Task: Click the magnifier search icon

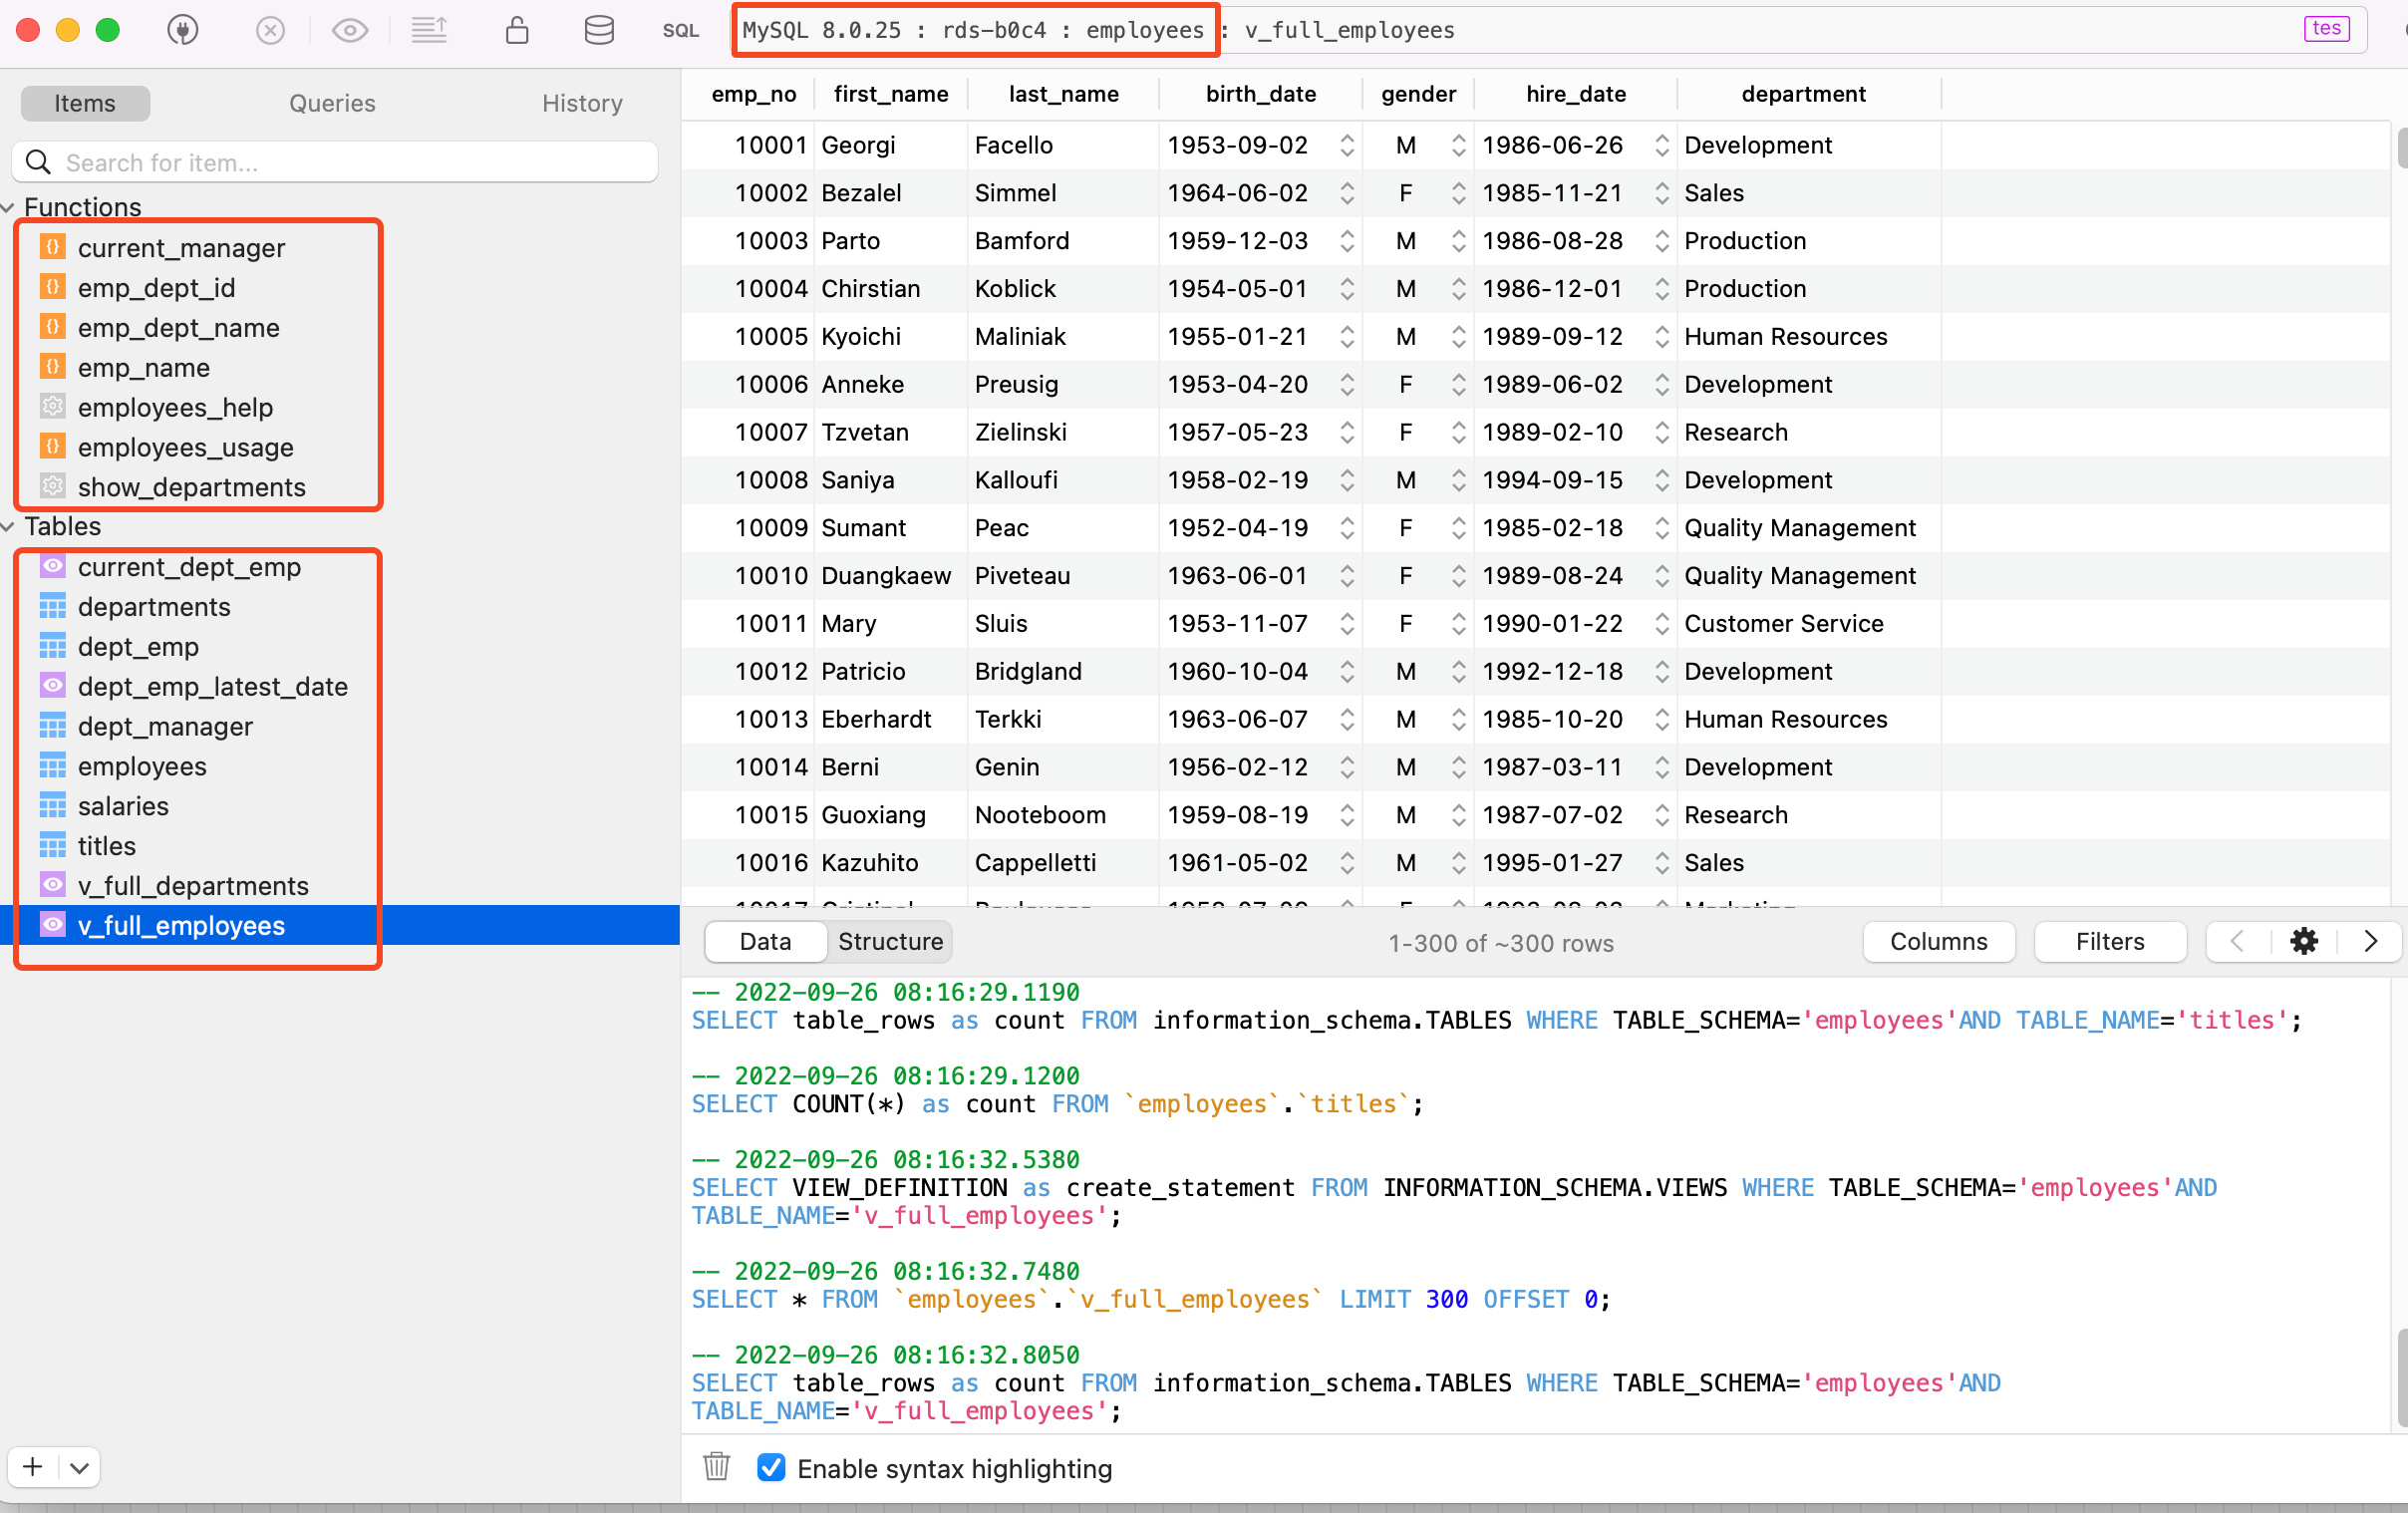Action: (38, 162)
